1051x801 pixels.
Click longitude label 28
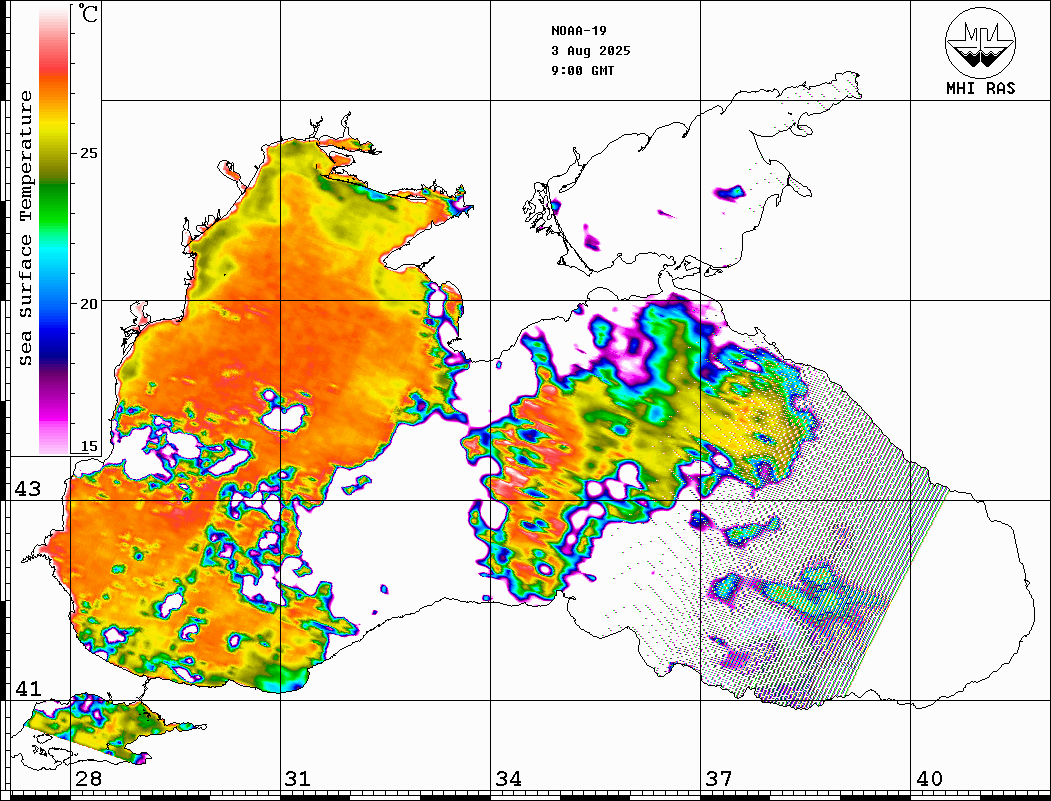pyautogui.click(x=88, y=779)
